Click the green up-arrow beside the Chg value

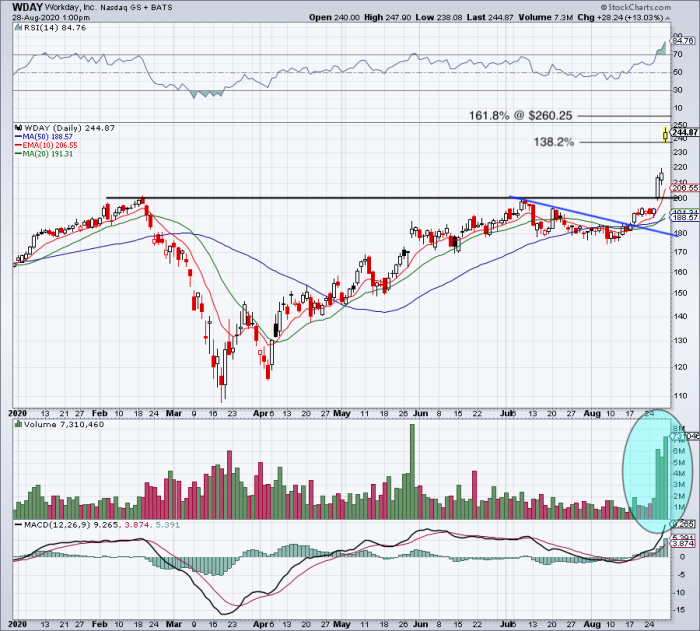coord(668,18)
